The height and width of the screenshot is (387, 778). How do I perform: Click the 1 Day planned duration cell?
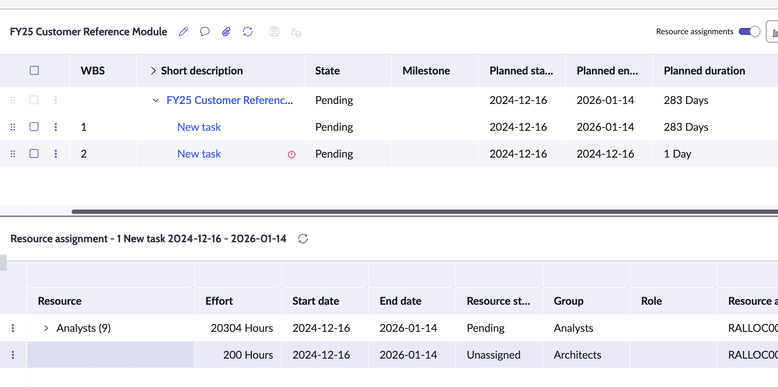[715, 154]
